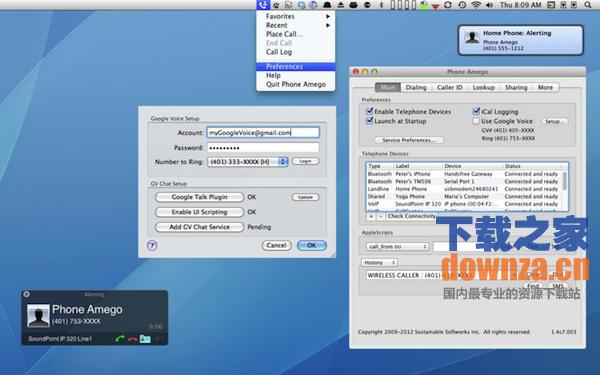Viewport: 600px width, 375px height.
Task: Click the Bluetooth icon in menu bar
Action: [381, 5]
